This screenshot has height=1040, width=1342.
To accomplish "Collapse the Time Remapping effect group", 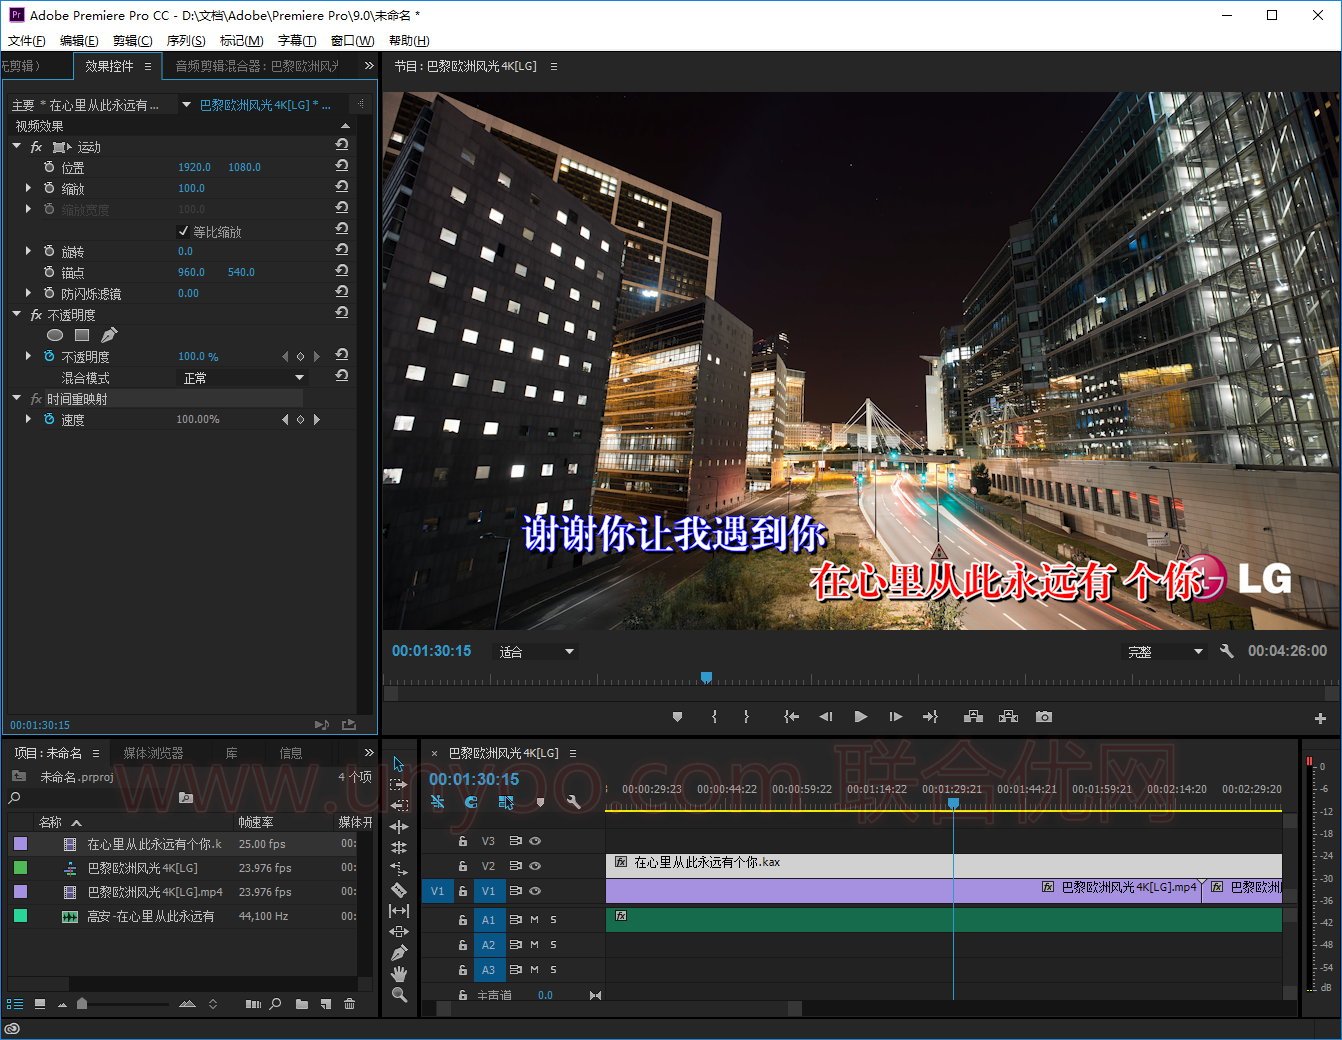I will [17, 398].
